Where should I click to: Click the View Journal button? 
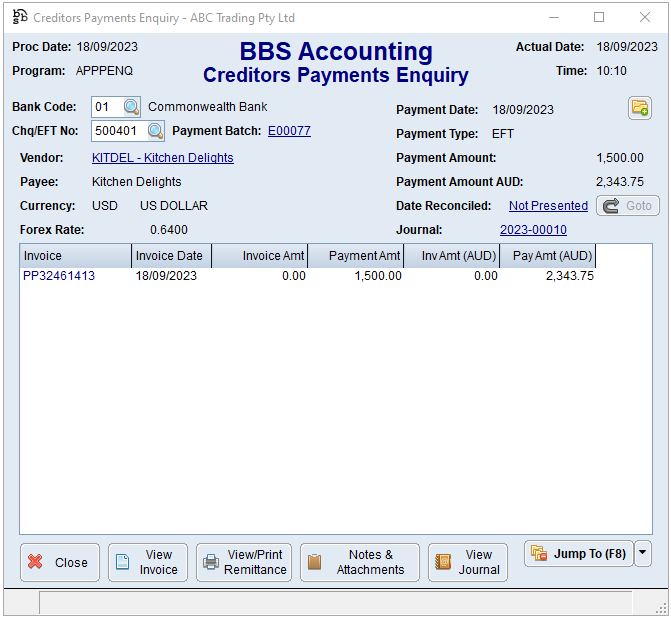[468, 562]
